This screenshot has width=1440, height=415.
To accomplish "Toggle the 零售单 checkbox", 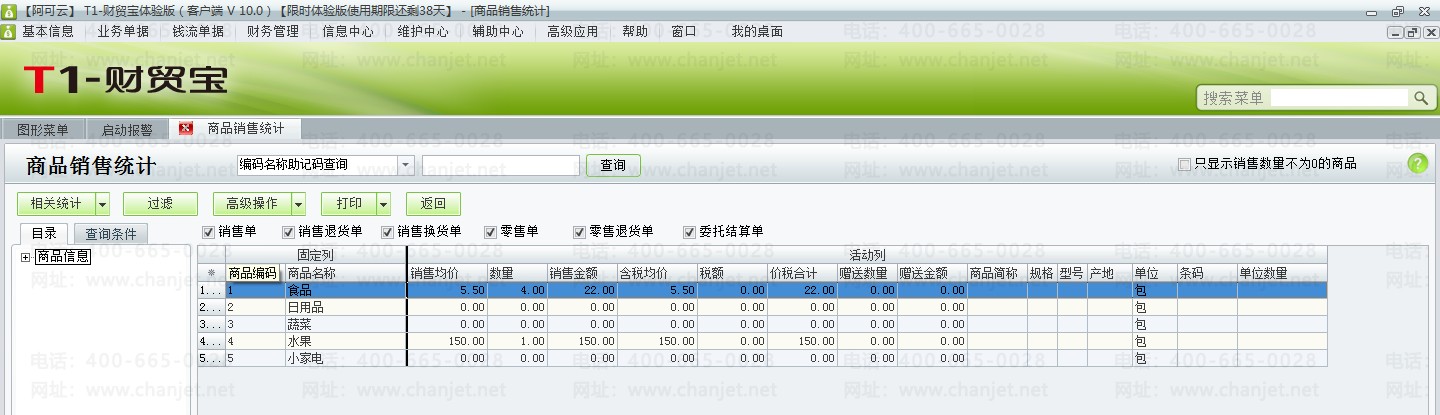I will 491,232.
